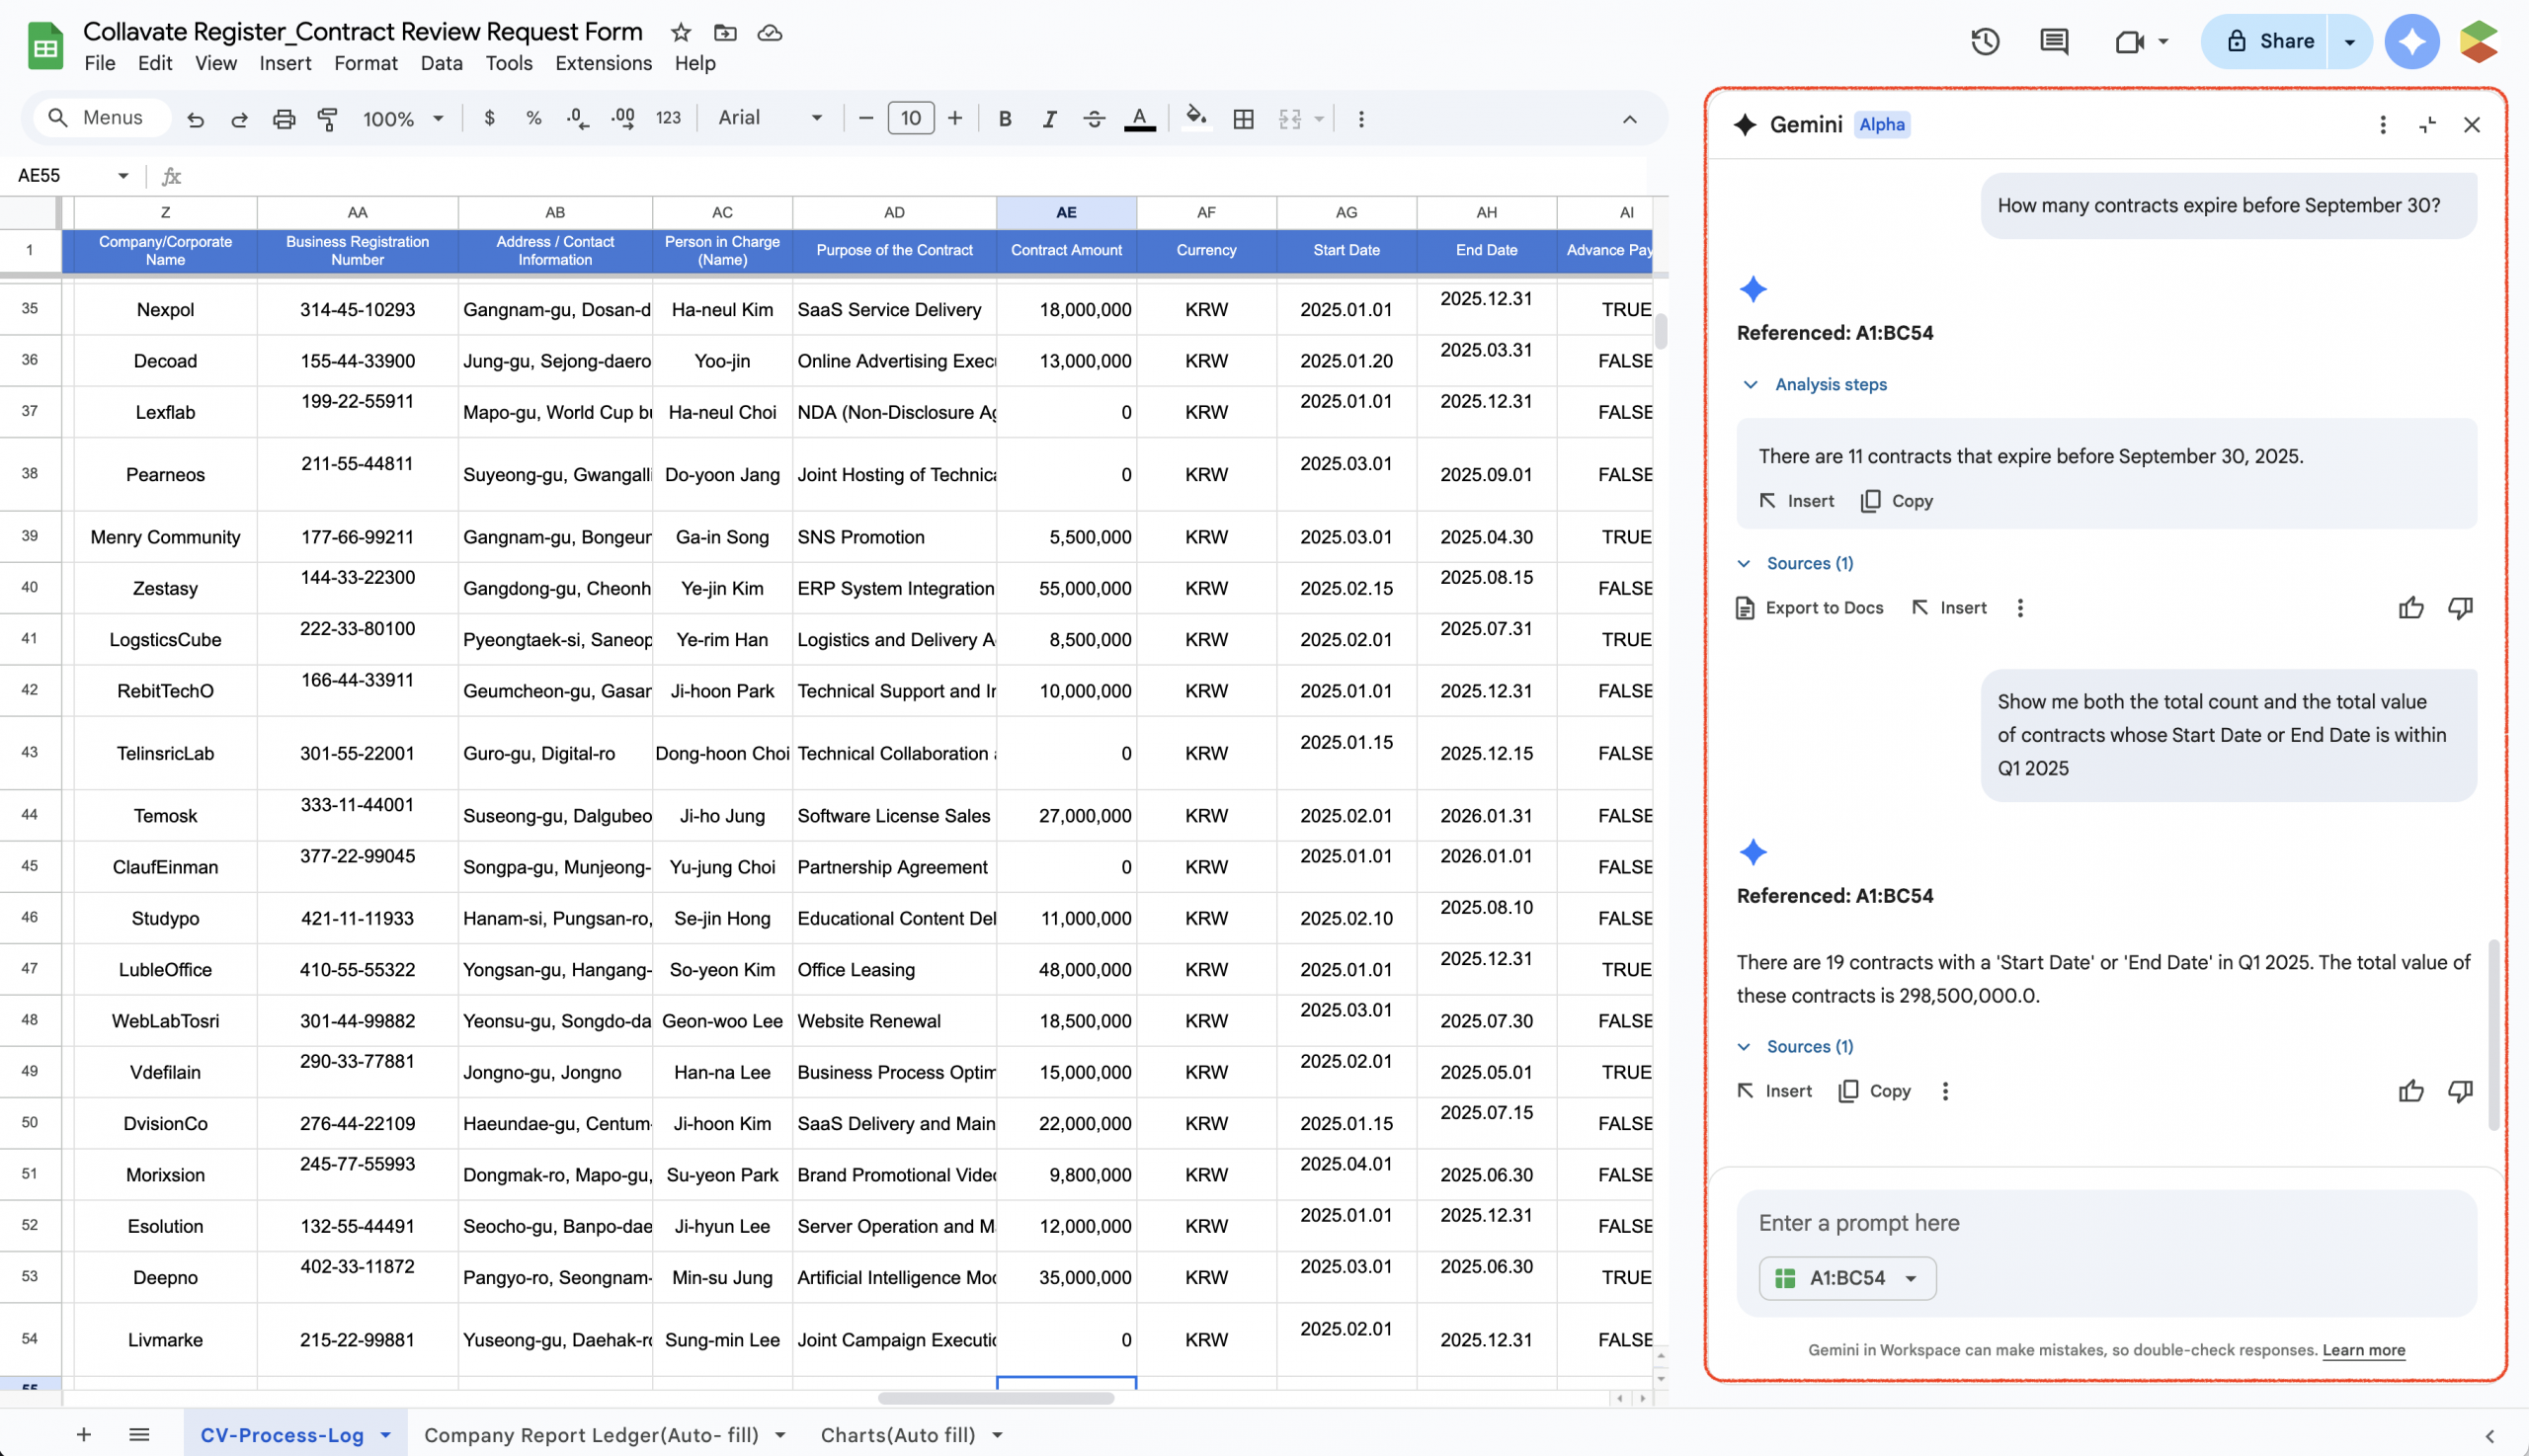Star this spreadsheet document
The image size is (2529, 1456).
click(x=681, y=32)
